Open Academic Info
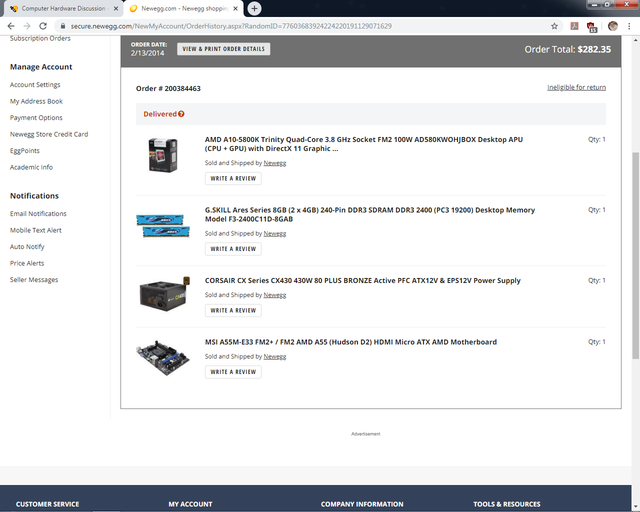This screenshot has height=512, width=640. [31, 167]
